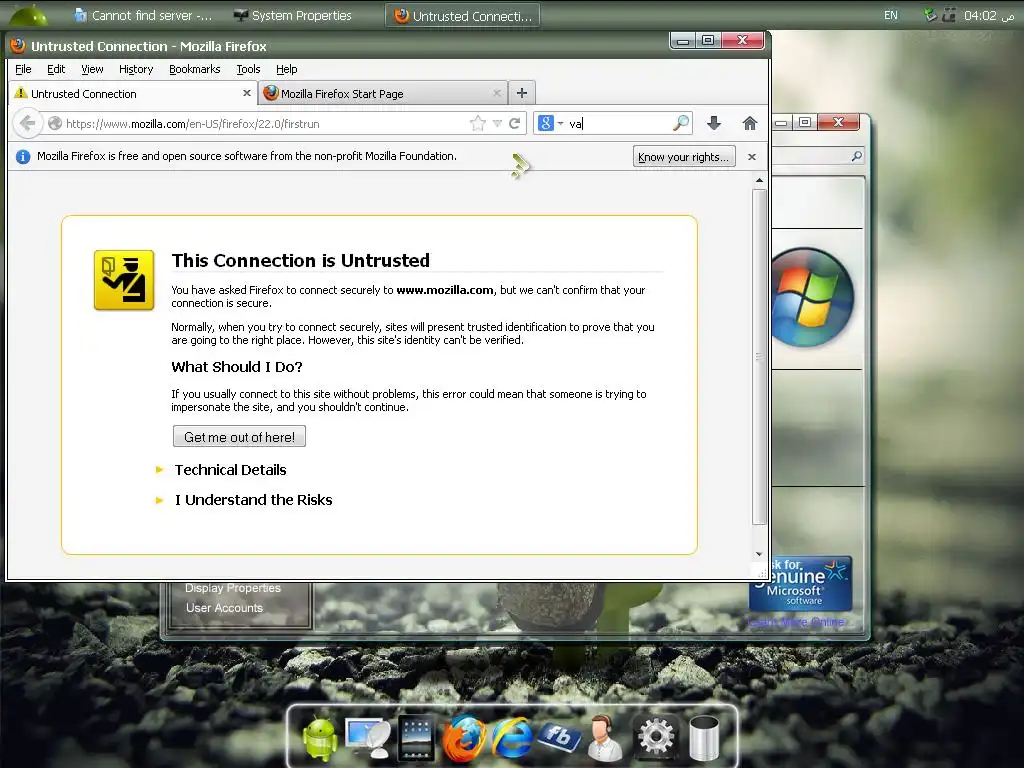The height and width of the screenshot is (768, 1024).
Task: Click Untrusted Connection taskbar button
Action: click(x=463, y=16)
